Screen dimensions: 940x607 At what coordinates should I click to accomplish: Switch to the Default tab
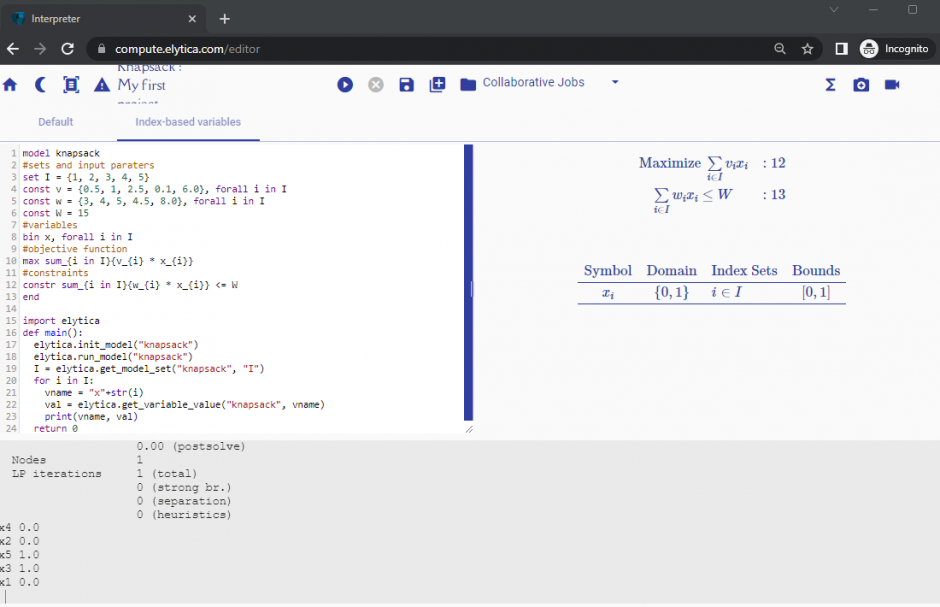pyautogui.click(x=55, y=121)
